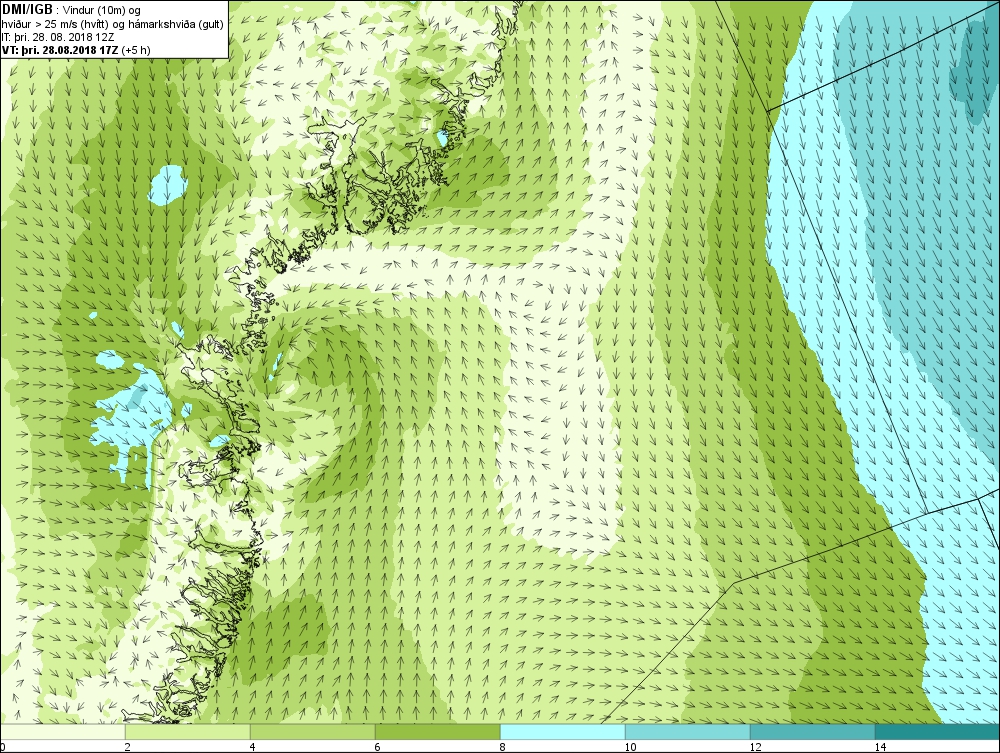The image size is (1000, 753).
Task: Click the legend value 4
Action: point(253,747)
